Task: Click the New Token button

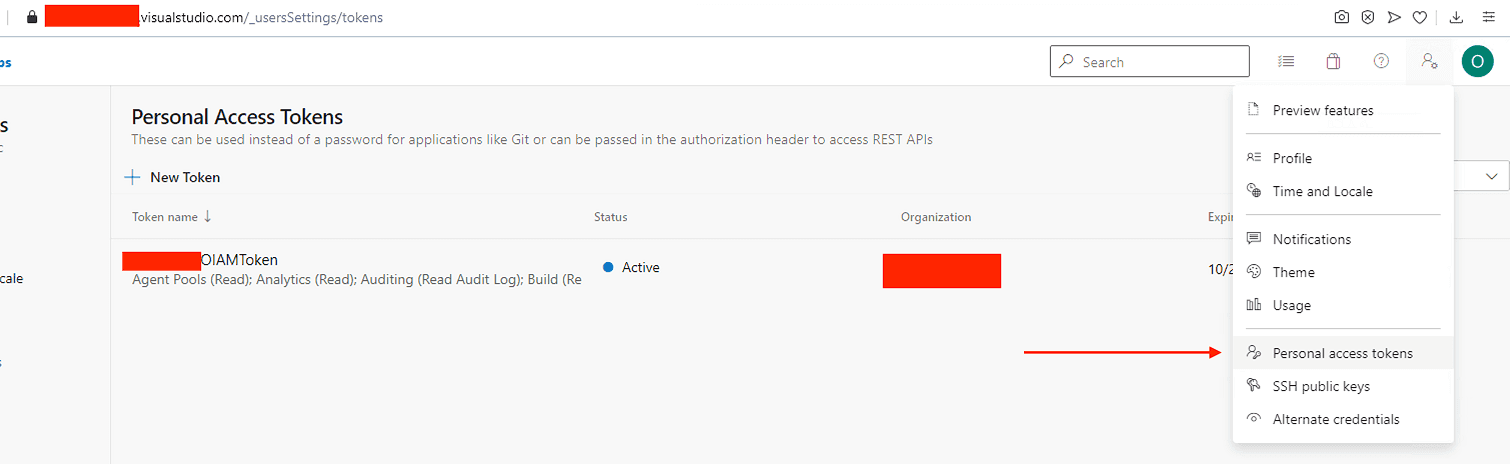Action: [x=172, y=177]
